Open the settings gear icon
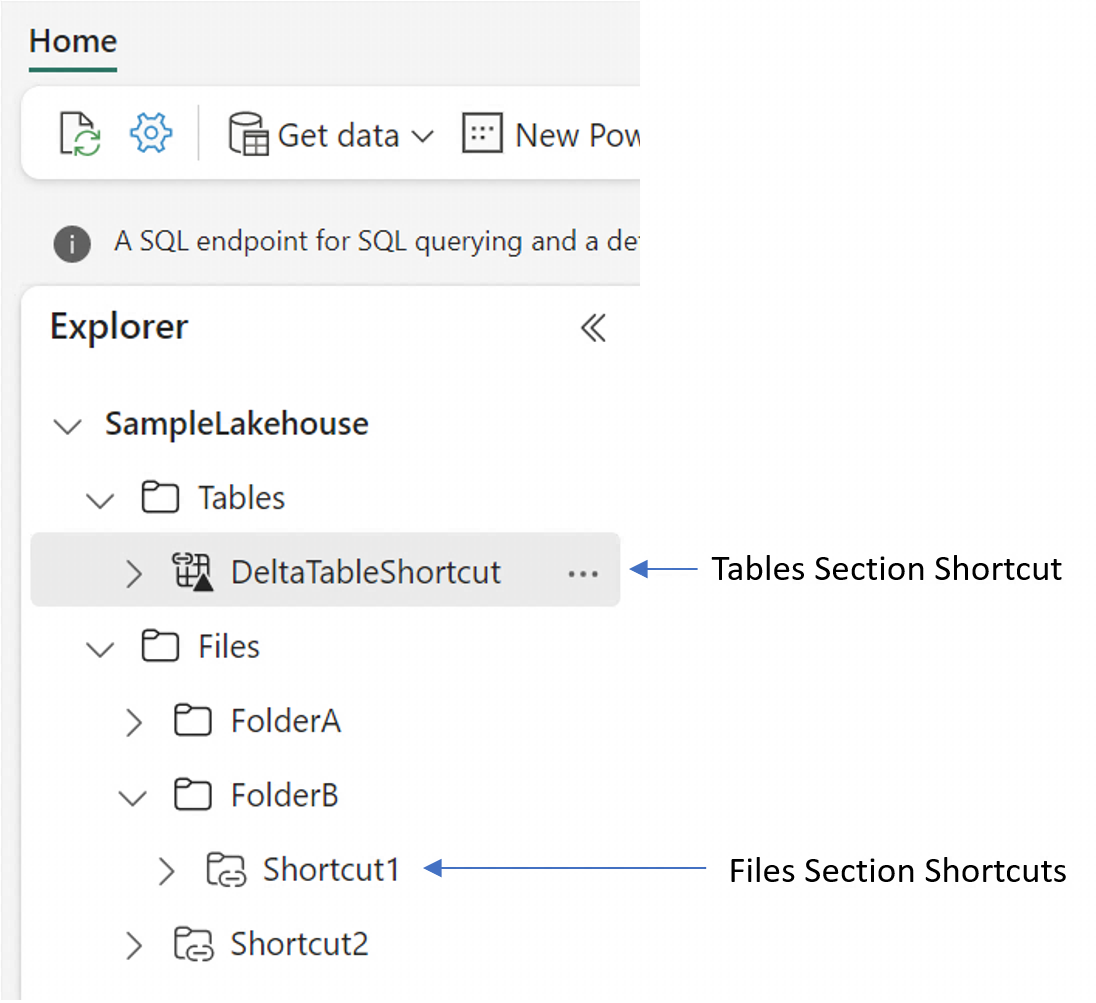Screen dimensions: 1096x1003 click(150, 133)
